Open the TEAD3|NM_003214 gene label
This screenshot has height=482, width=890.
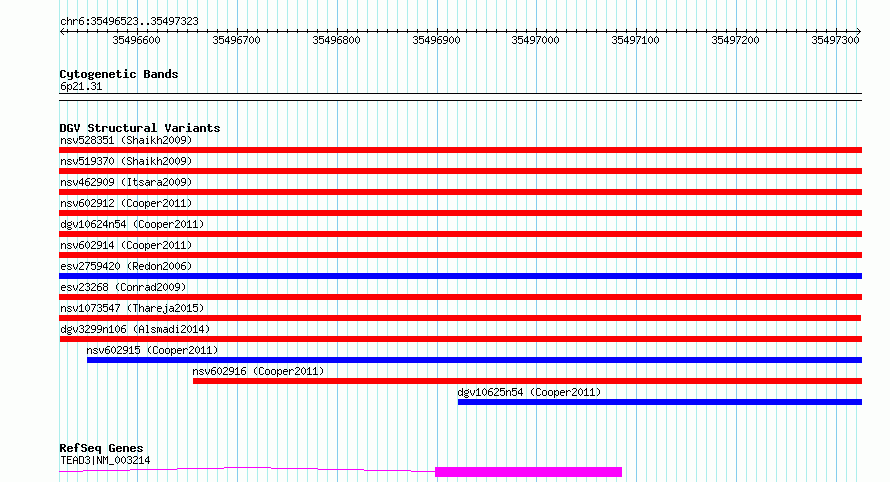pyautogui.click(x=105, y=460)
